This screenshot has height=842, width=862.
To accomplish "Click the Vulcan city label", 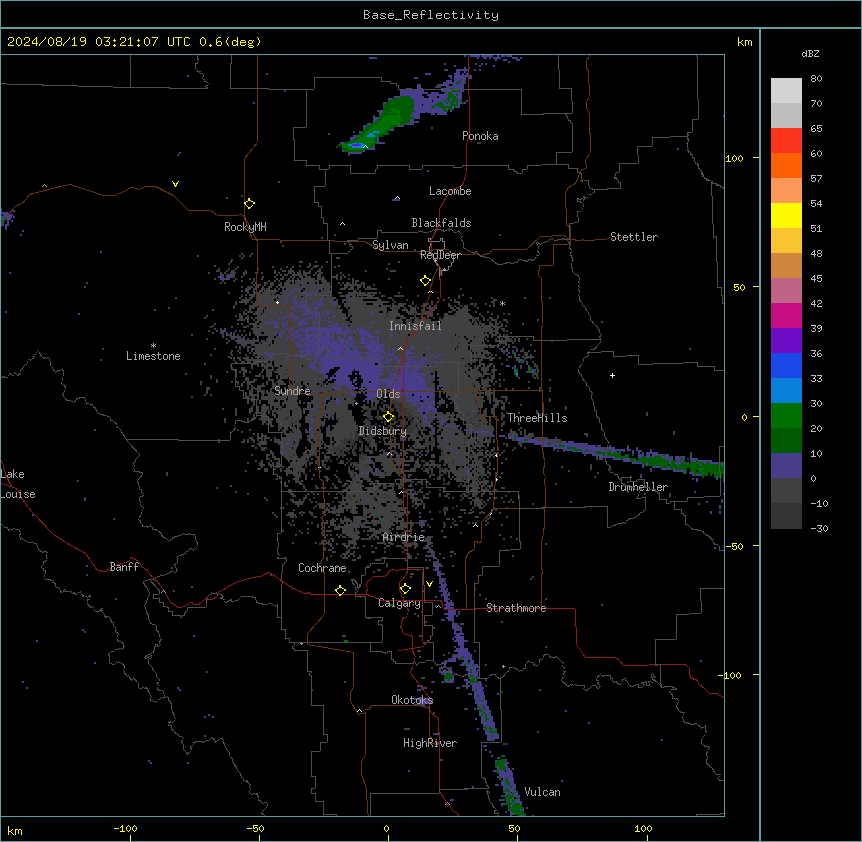I will tap(543, 792).
